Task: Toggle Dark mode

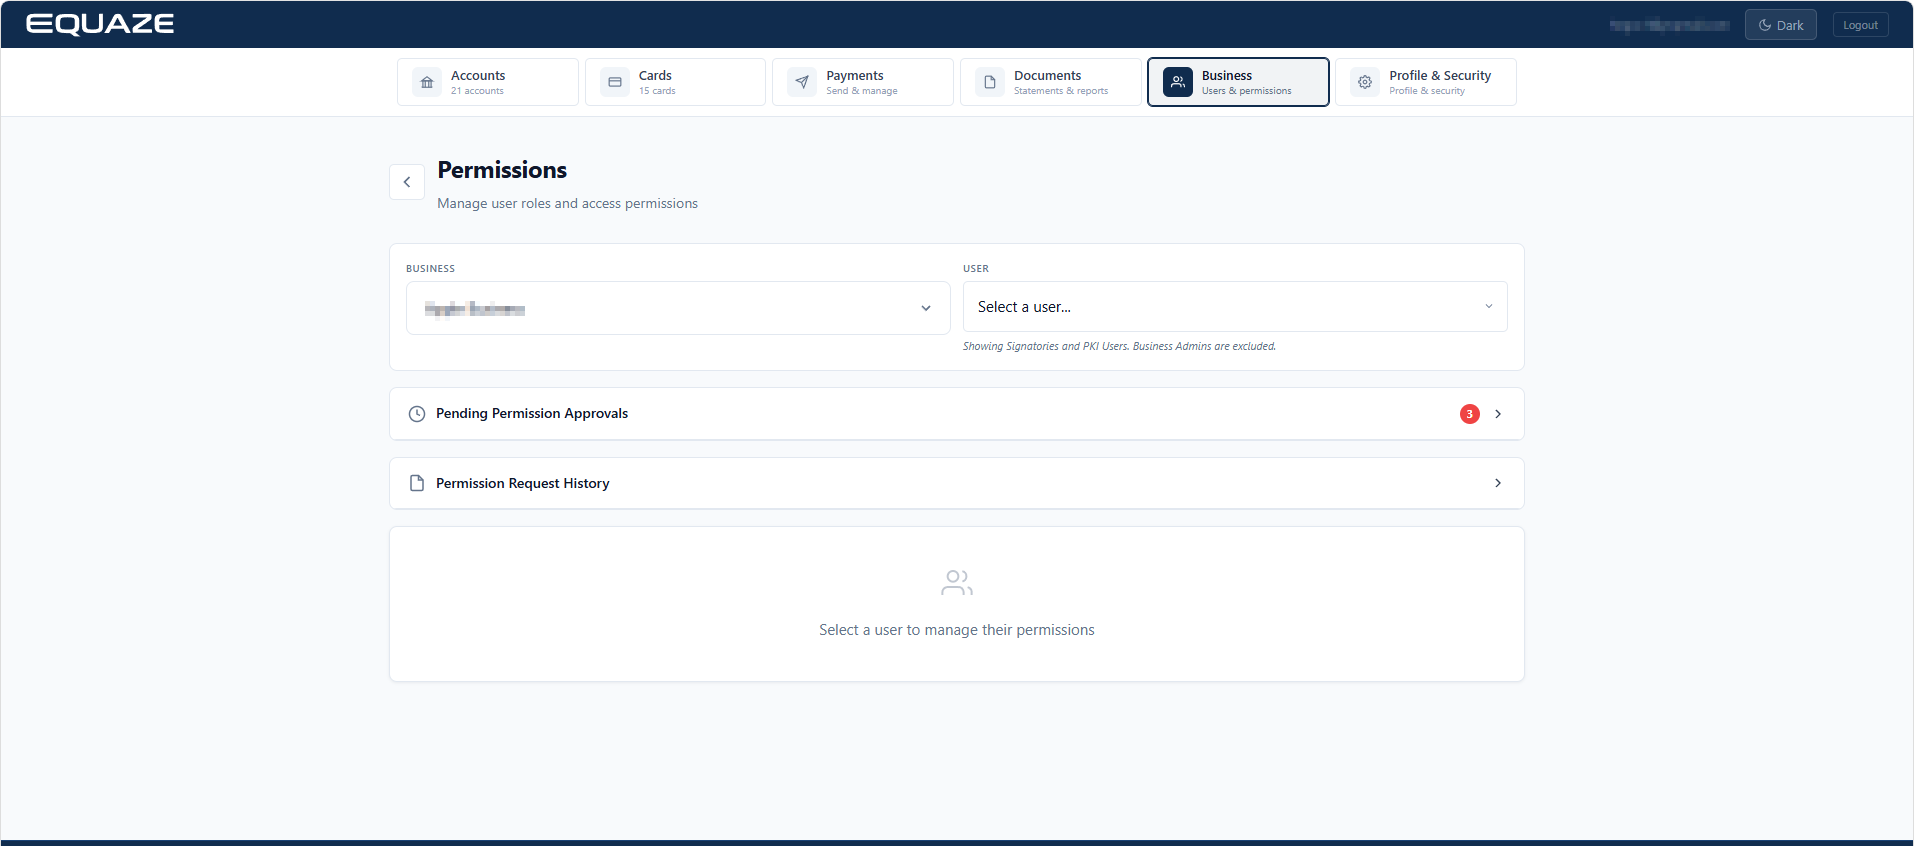Action: (1781, 25)
